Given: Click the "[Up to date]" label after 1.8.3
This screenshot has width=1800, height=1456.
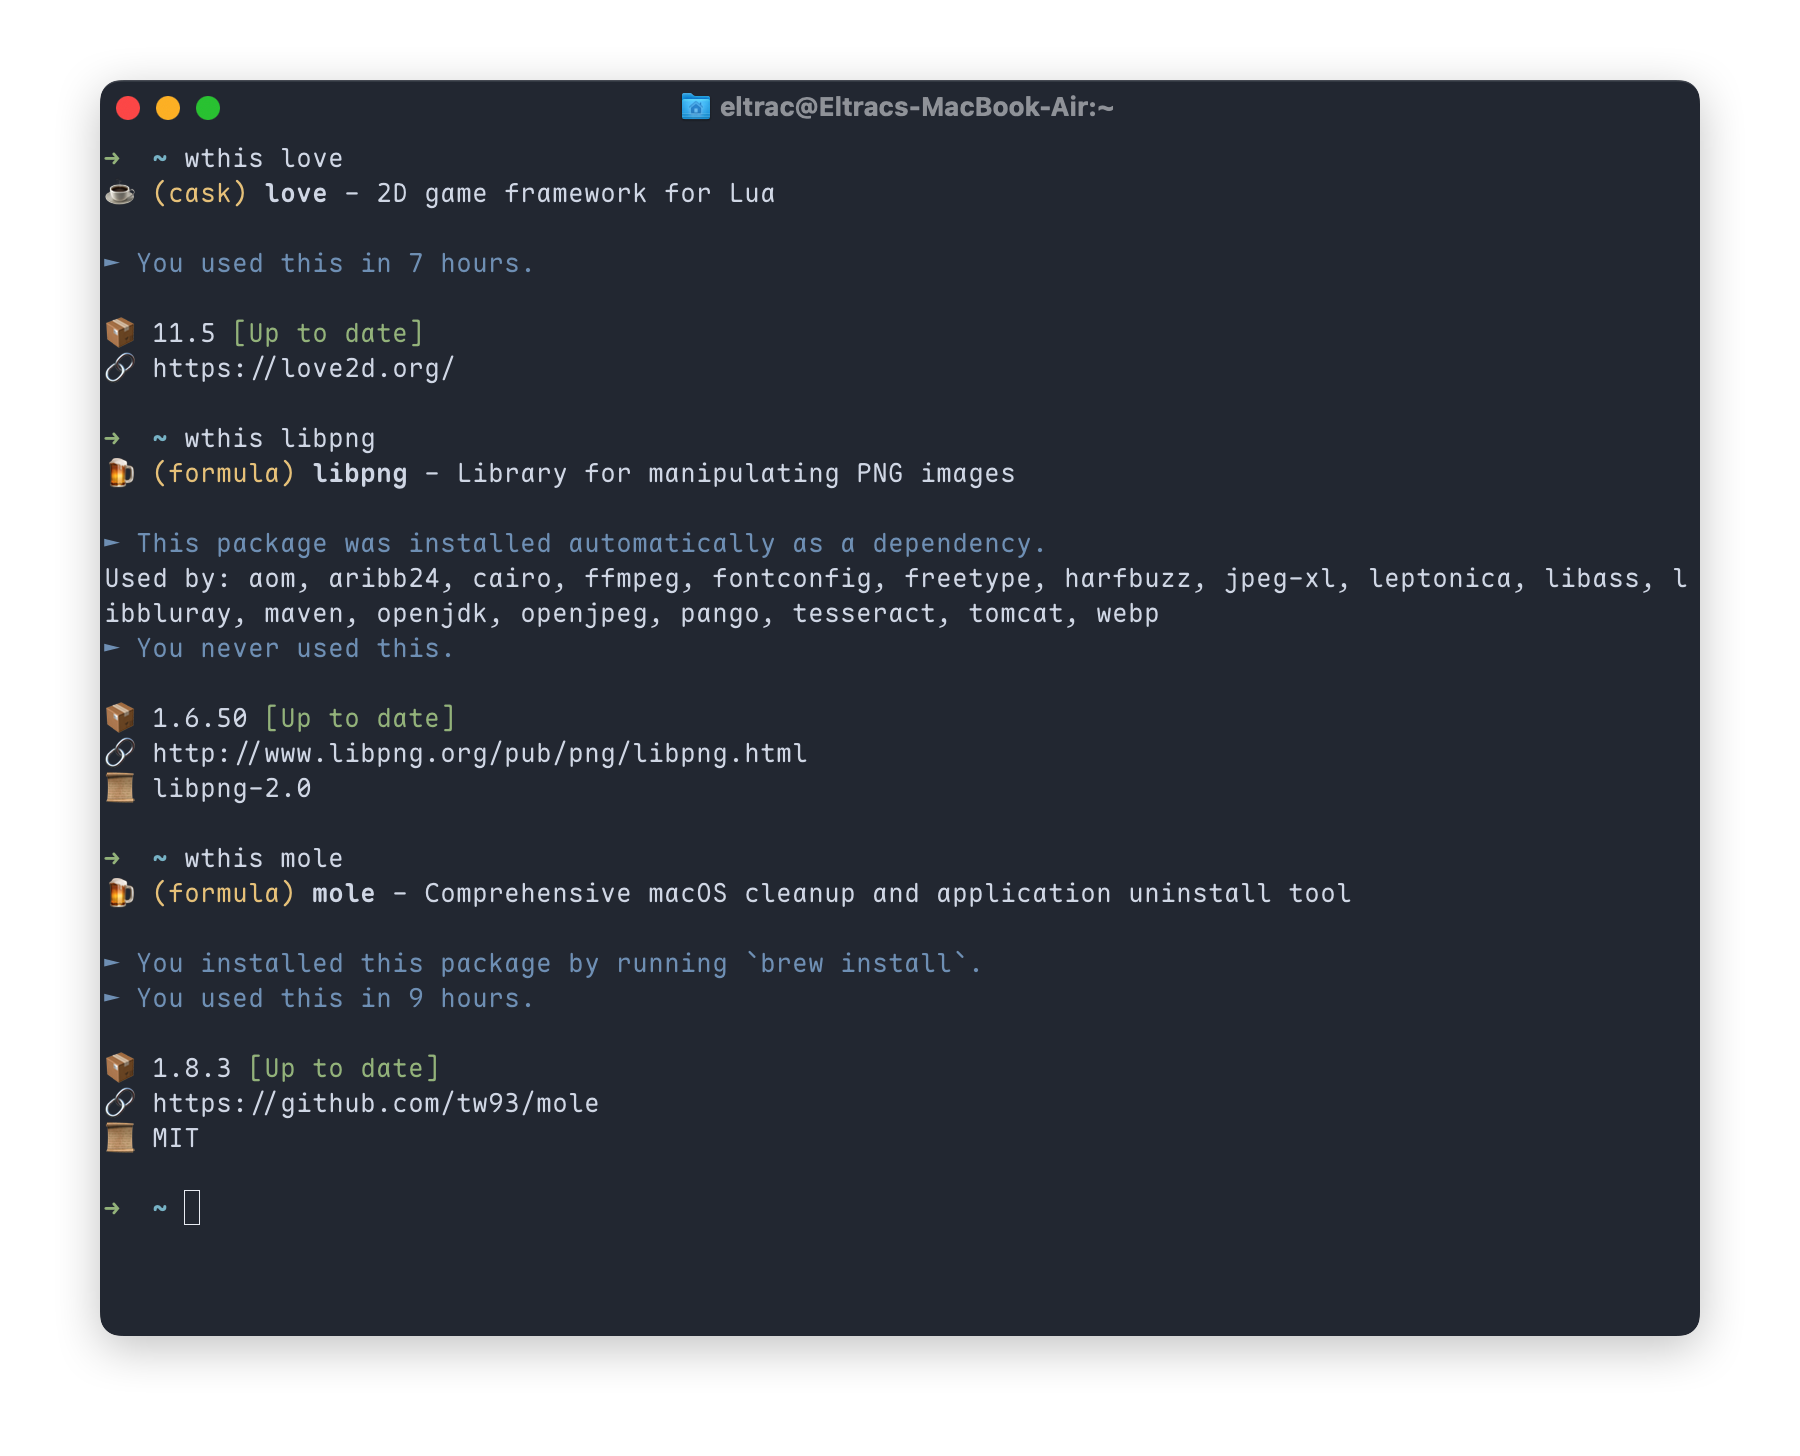Looking at the screenshot, I should 344,1068.
